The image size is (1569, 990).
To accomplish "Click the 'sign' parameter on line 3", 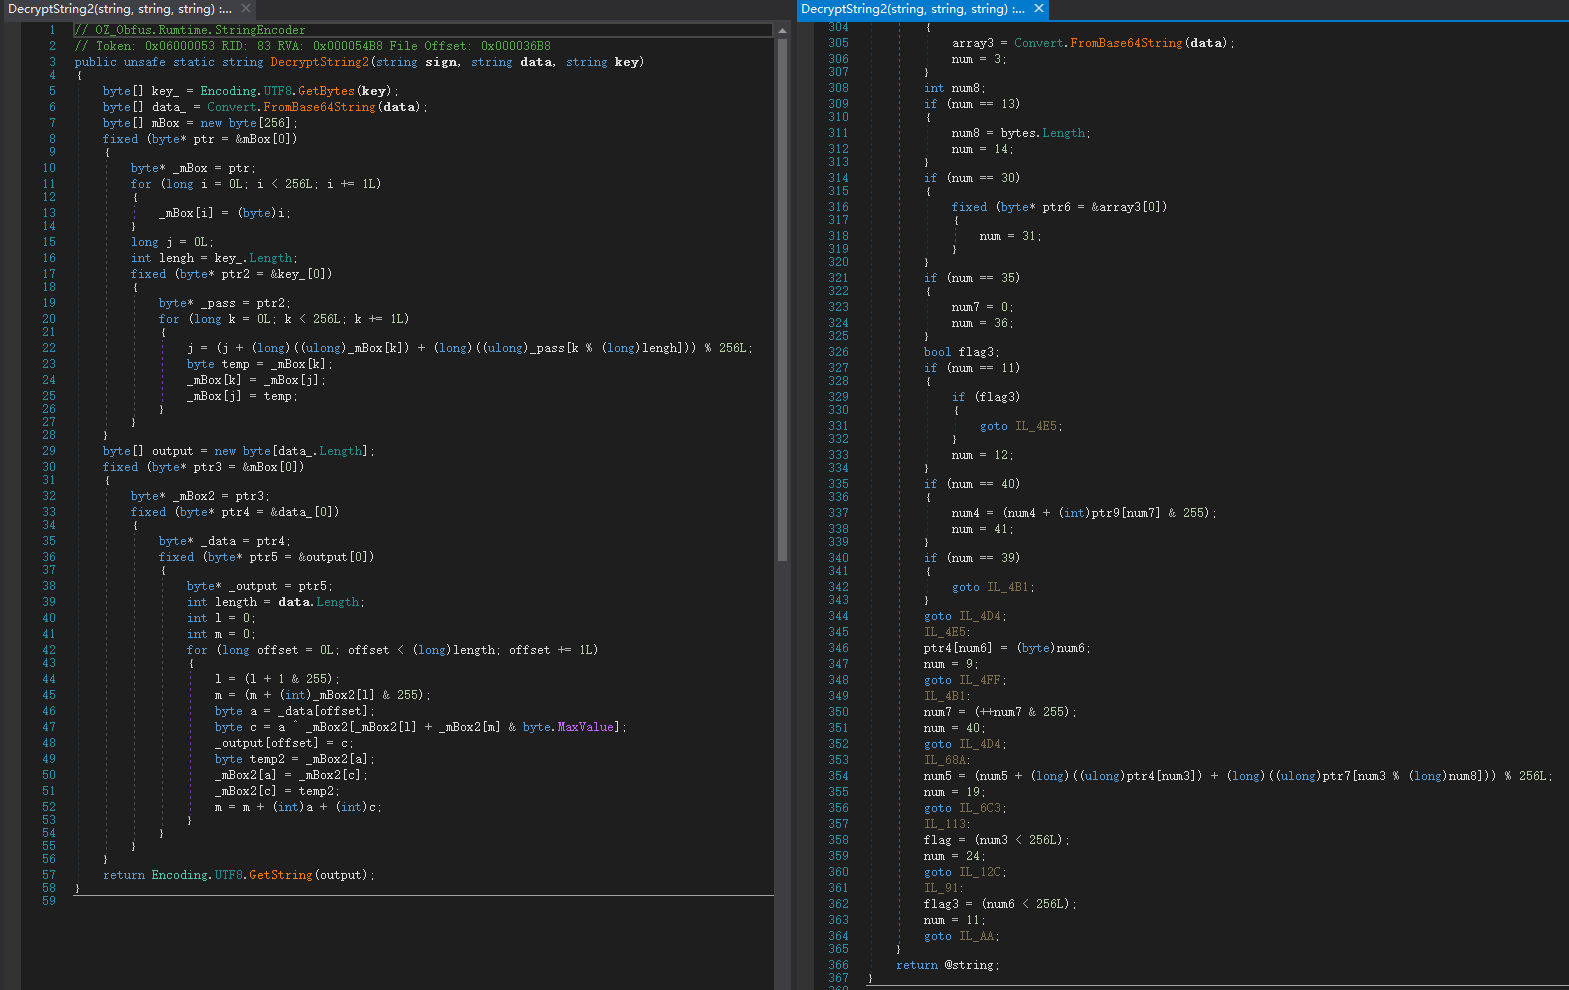I will [x=441, y=62].
